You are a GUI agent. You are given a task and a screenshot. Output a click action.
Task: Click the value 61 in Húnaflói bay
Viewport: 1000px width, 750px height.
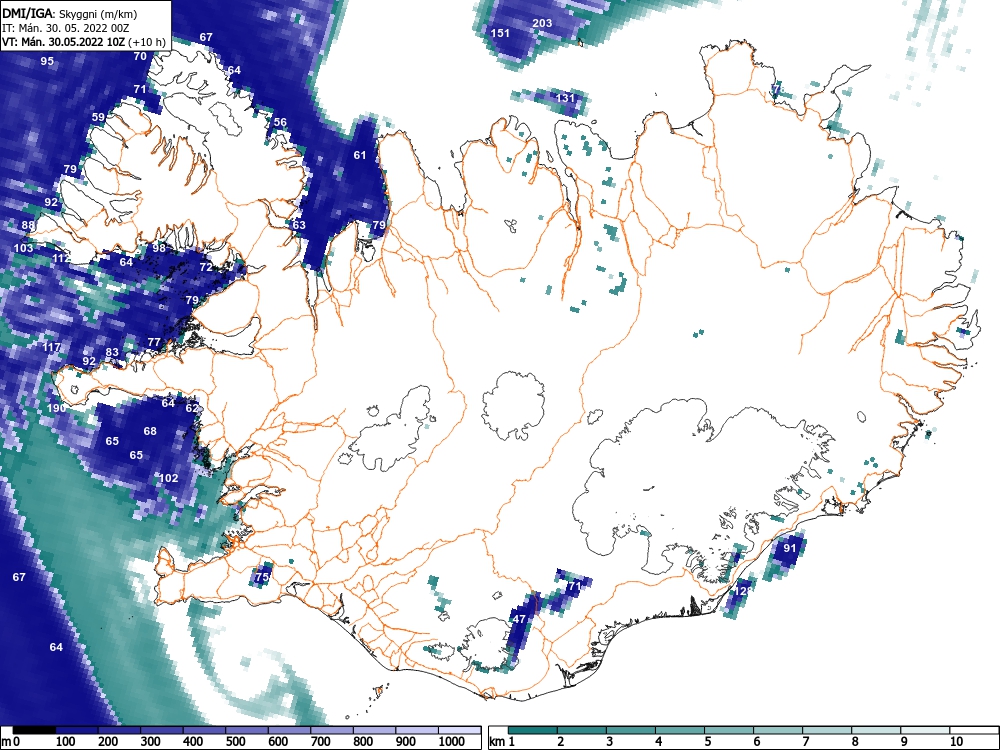click(360, 154)
